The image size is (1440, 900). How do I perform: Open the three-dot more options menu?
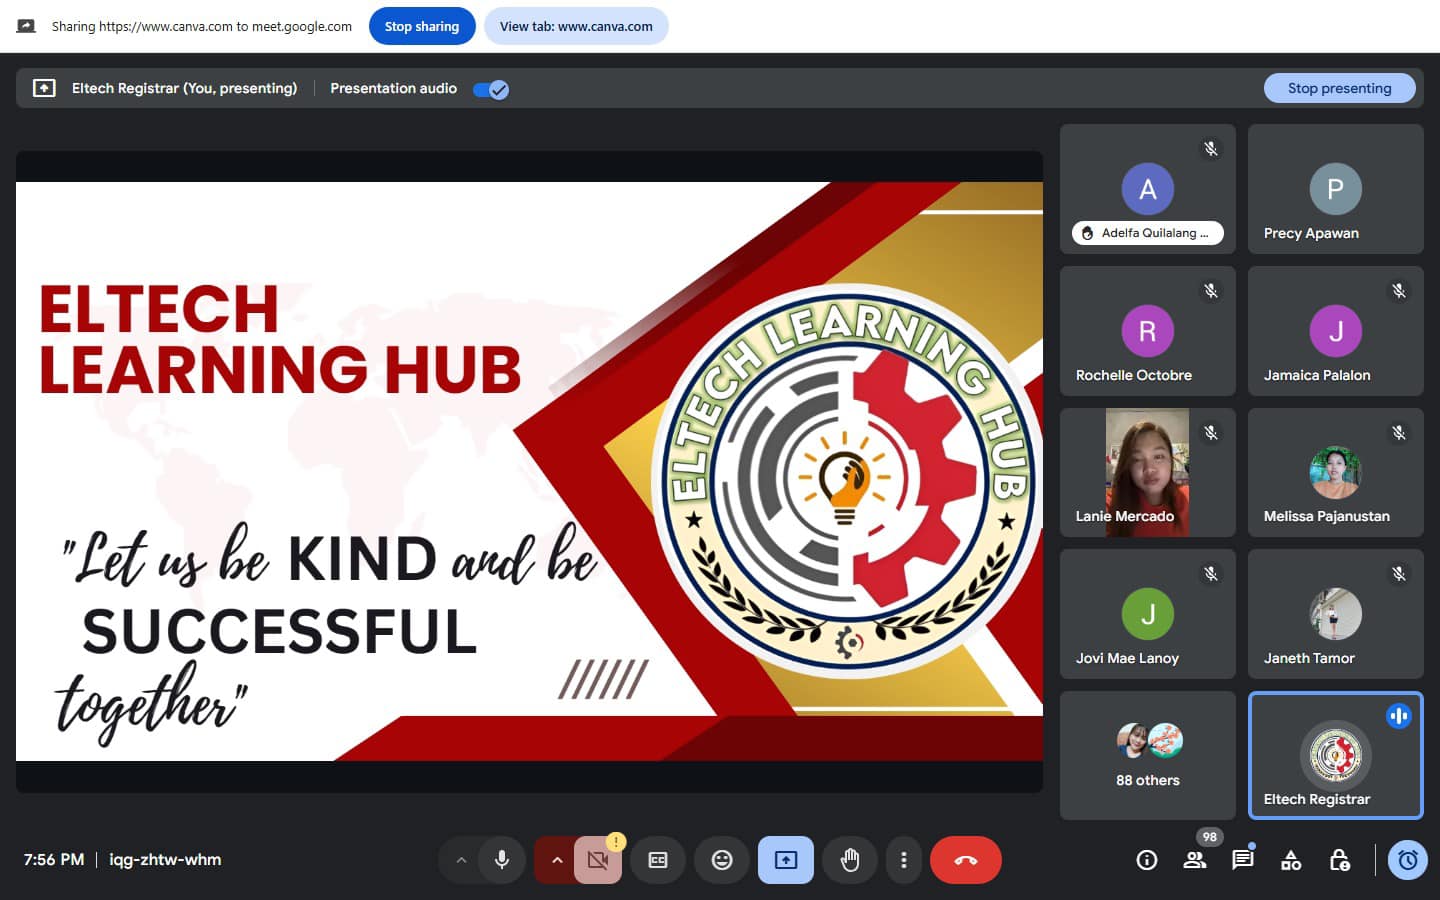(x=904, y=860)
